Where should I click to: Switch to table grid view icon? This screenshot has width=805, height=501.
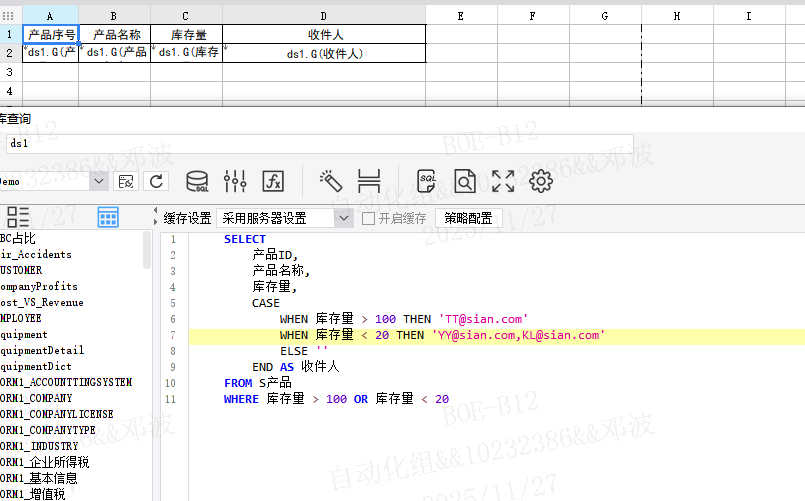[x=108, y=217]
